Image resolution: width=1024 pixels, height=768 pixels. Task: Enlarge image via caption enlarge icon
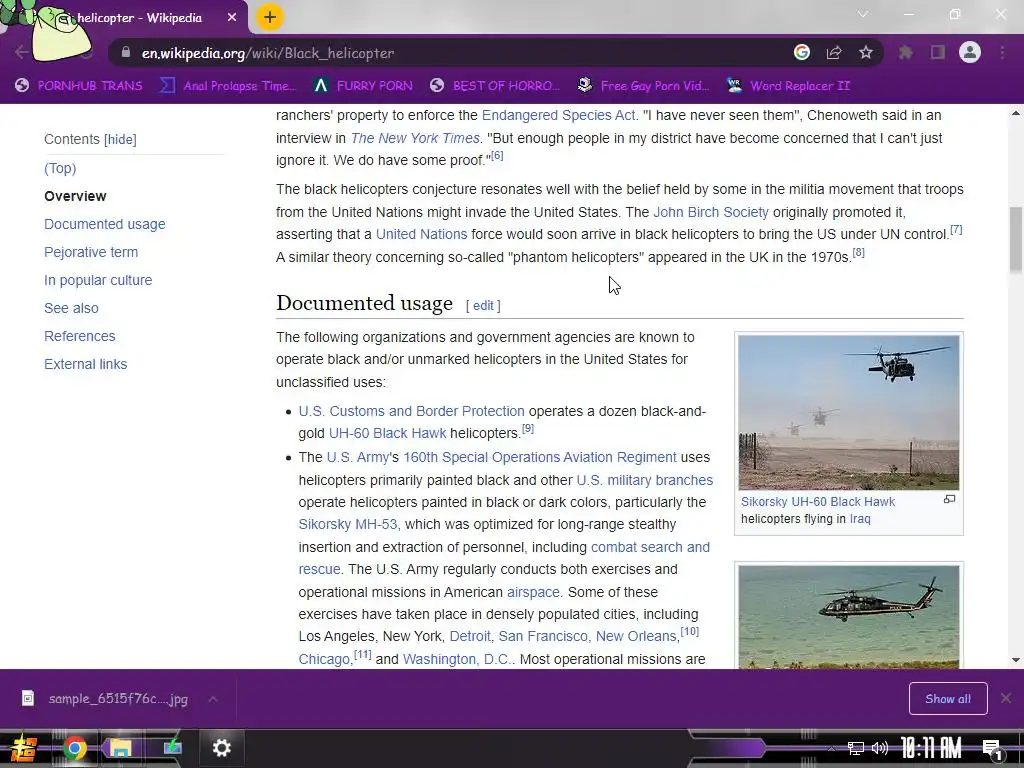tap(950, 500)
